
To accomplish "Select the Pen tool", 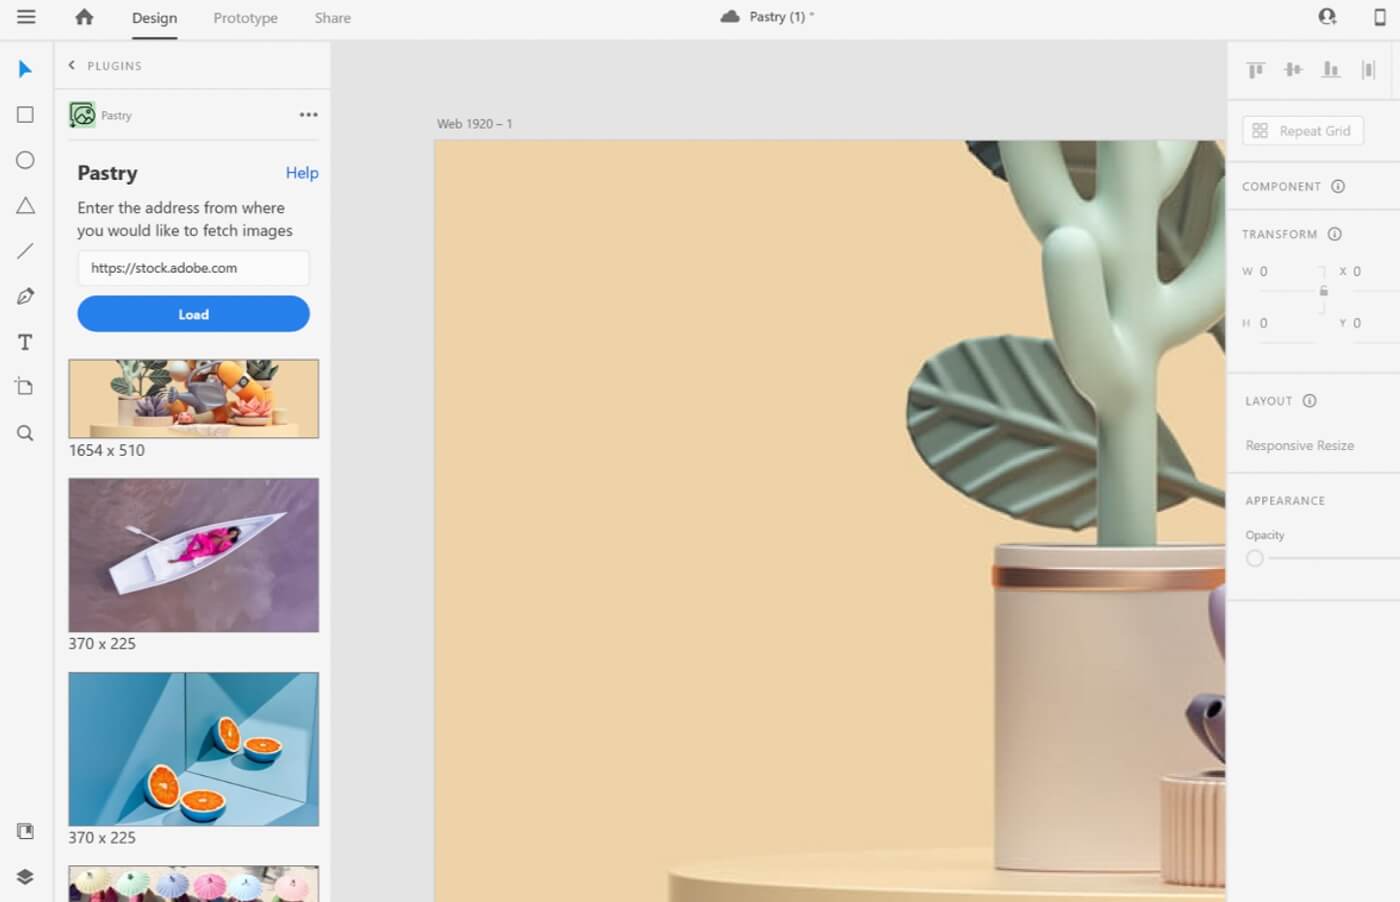I will [x=25, y=296].
